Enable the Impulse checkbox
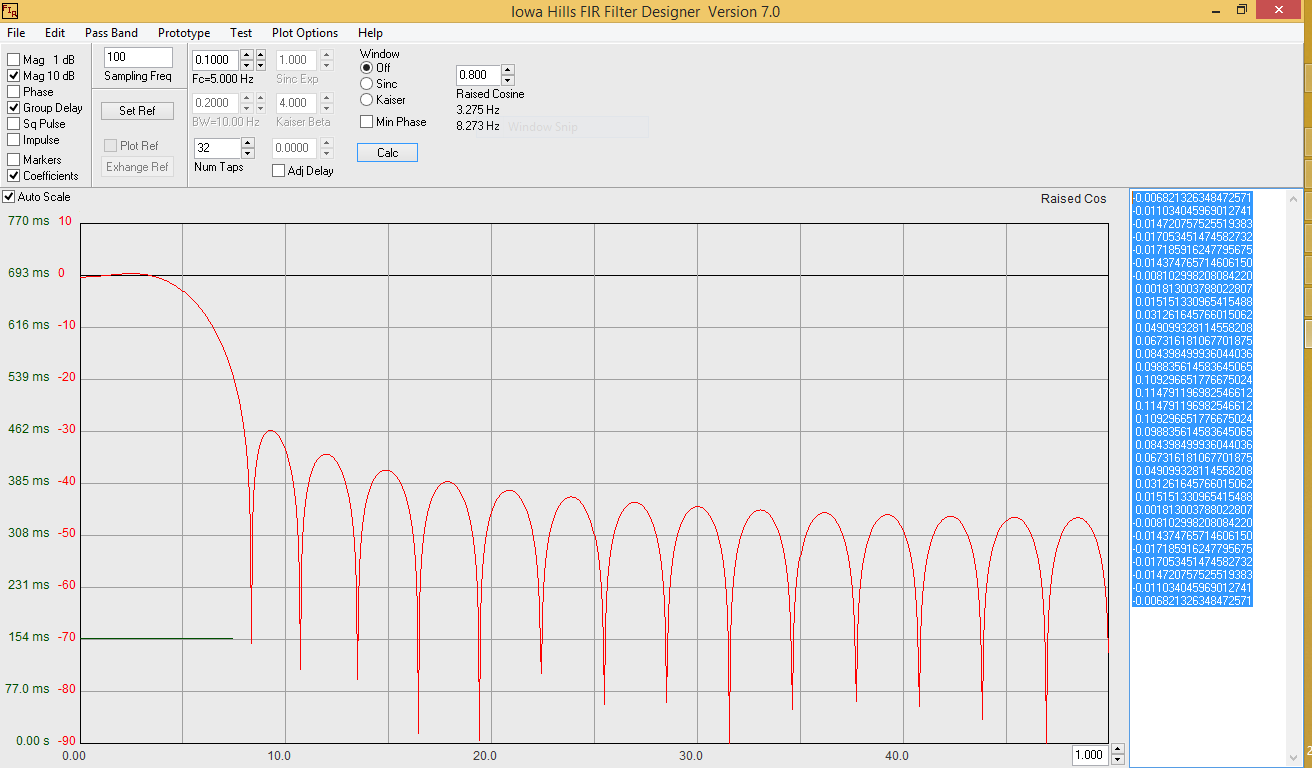This screenshot has width=1312, height=768. 14,140
